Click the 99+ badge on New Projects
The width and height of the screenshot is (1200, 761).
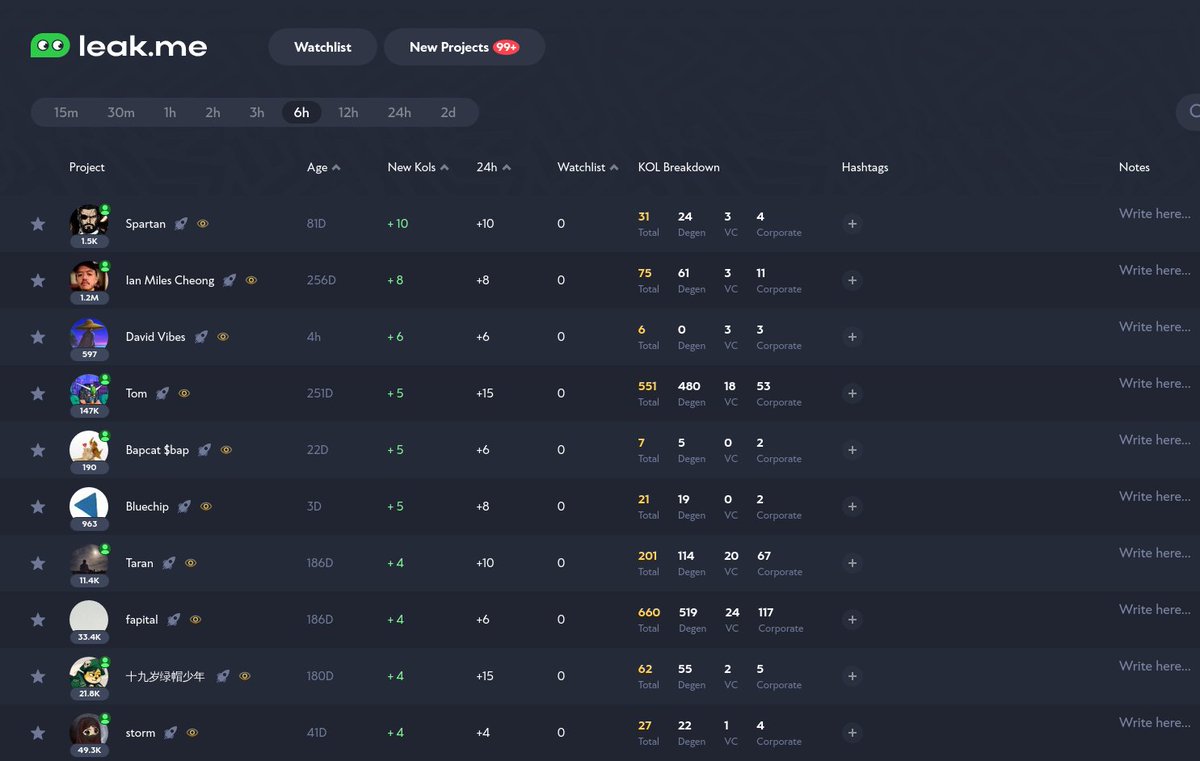[x=507, y=46]
